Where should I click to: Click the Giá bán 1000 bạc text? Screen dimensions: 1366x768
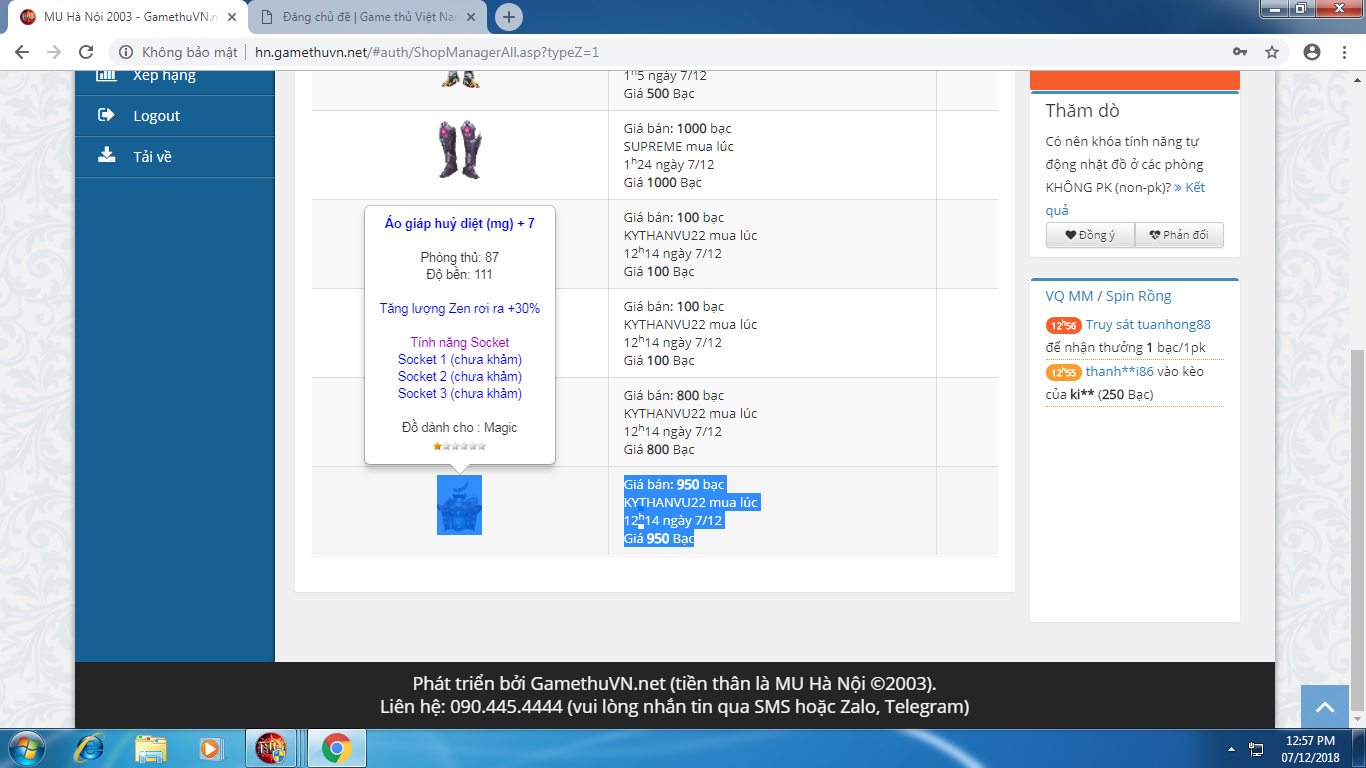pos(678,128)
